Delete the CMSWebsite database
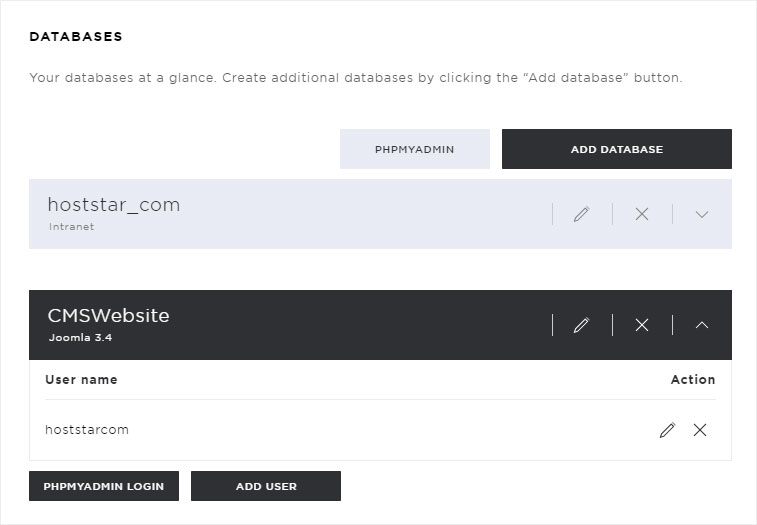Viewport: 757px width, 525px height. click(x=642, y=325)
